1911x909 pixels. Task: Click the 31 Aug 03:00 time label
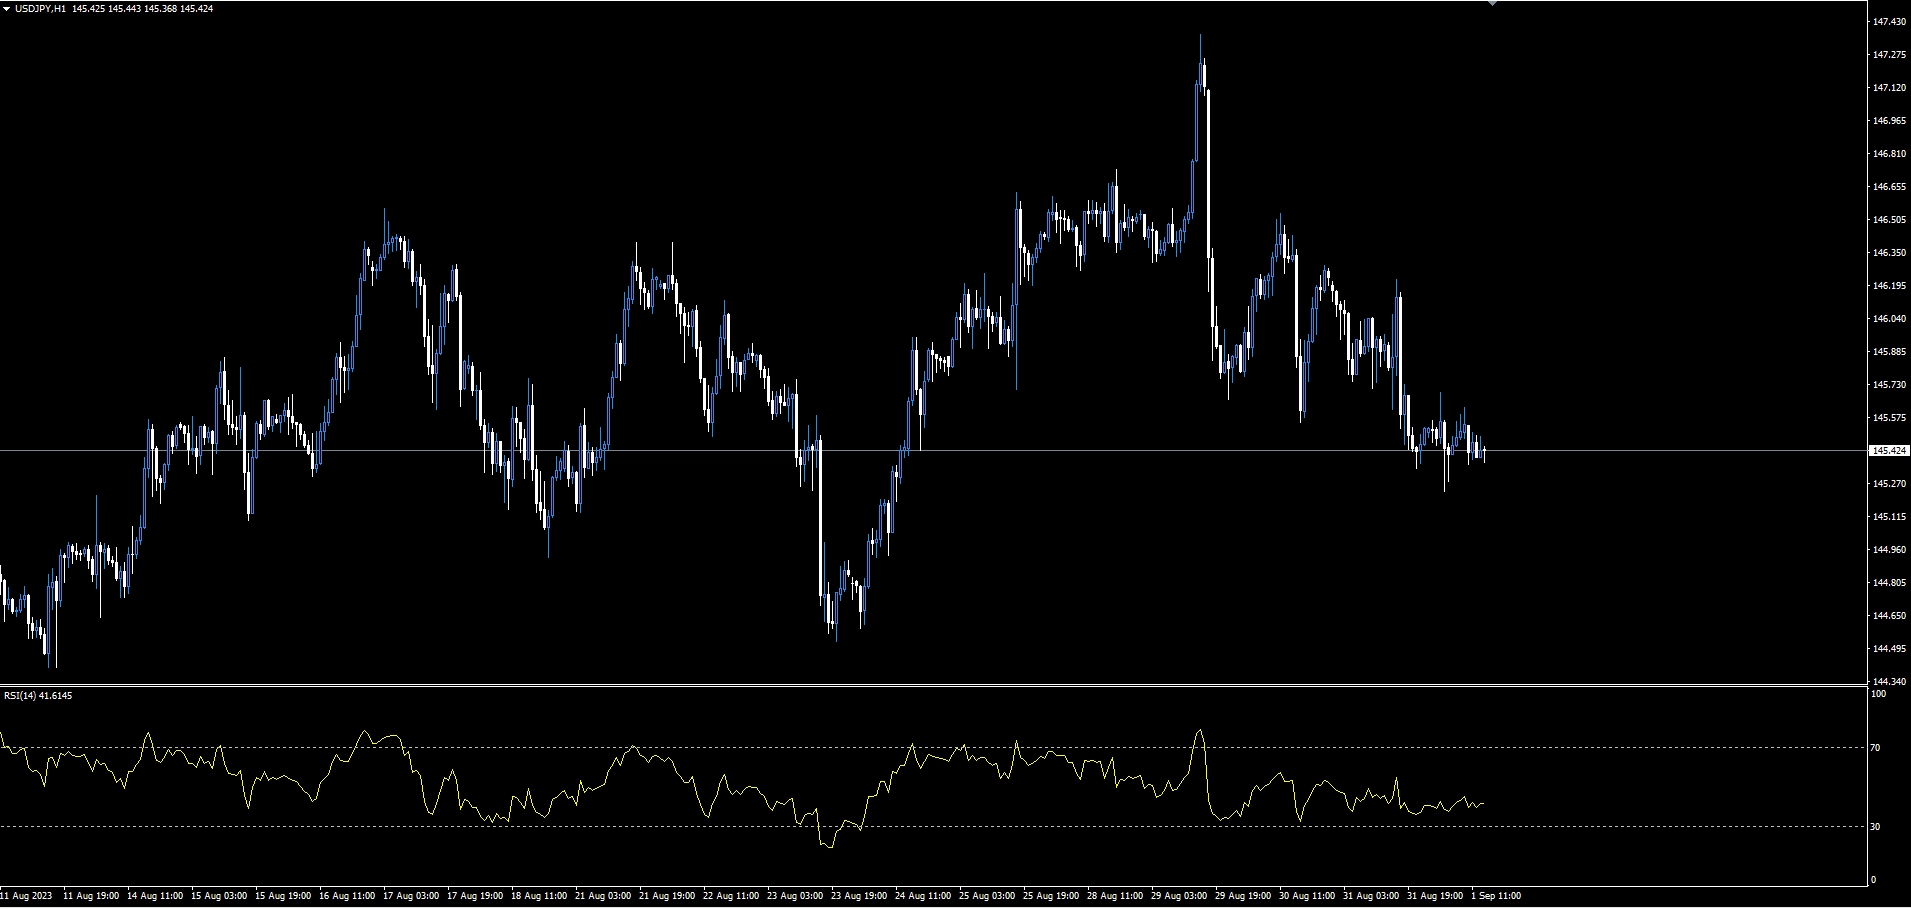point(1371,896)
